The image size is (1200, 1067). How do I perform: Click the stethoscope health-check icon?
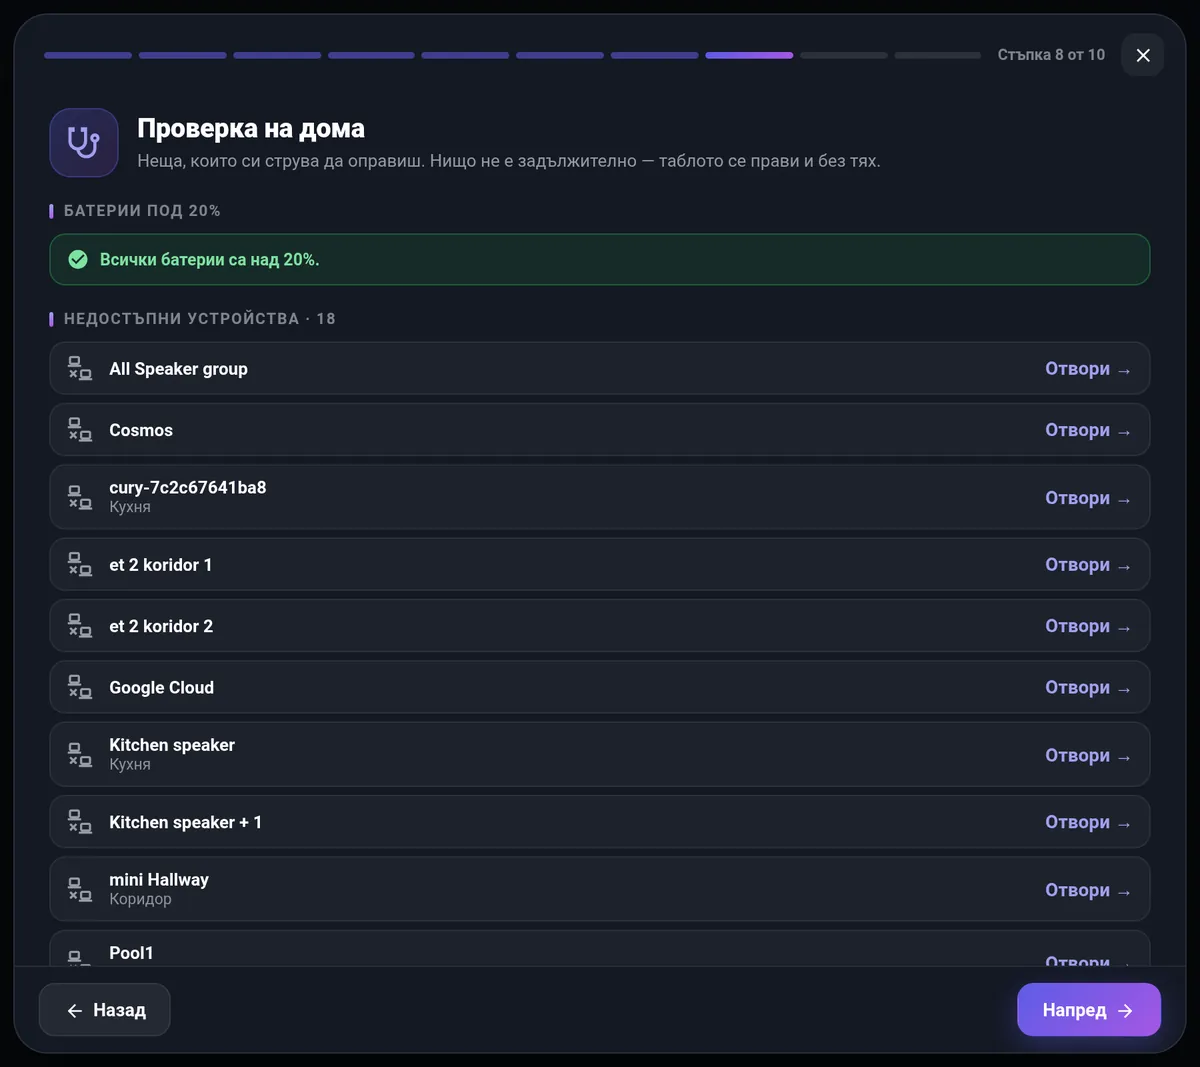coord(84,143)
